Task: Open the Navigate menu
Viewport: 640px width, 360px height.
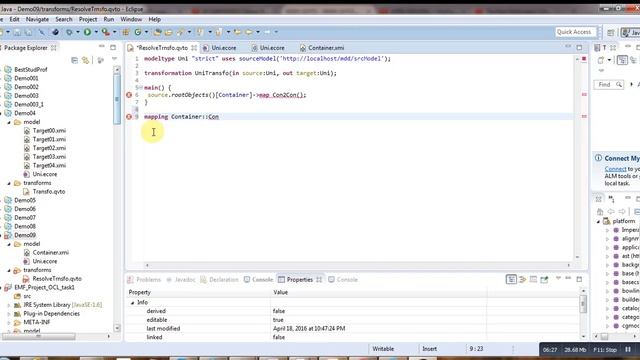Action: 37,19
